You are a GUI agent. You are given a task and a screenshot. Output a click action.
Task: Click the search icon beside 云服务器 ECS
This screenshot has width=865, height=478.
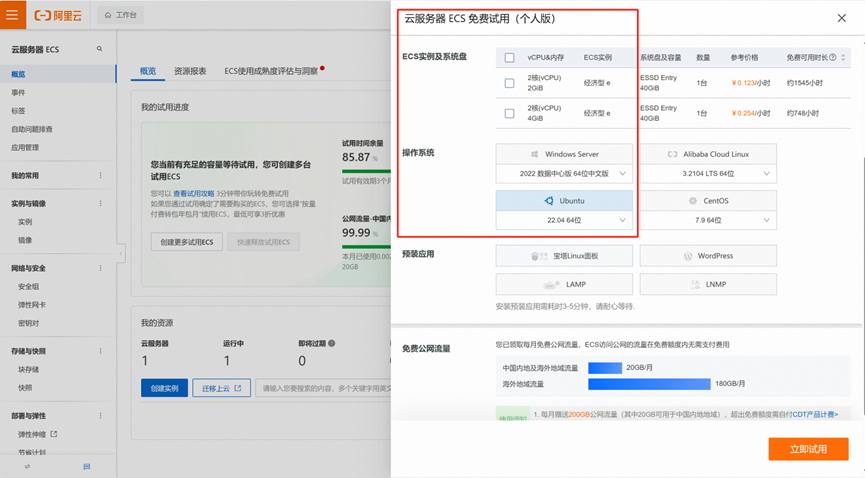point(99,49)
